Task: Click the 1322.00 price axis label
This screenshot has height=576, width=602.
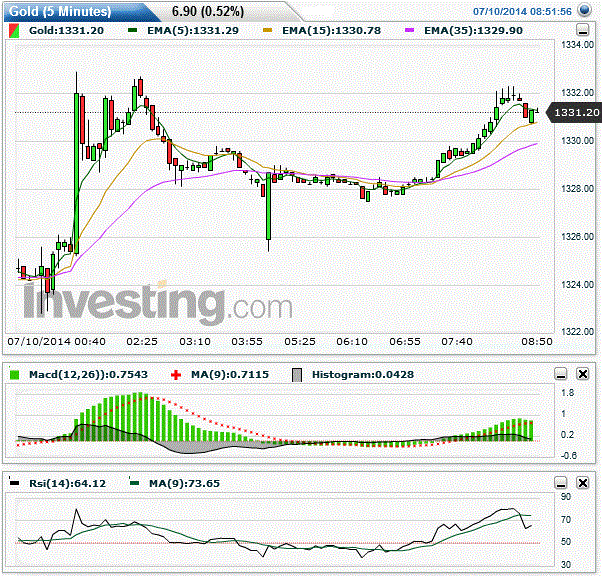Action: coord(577,331)
